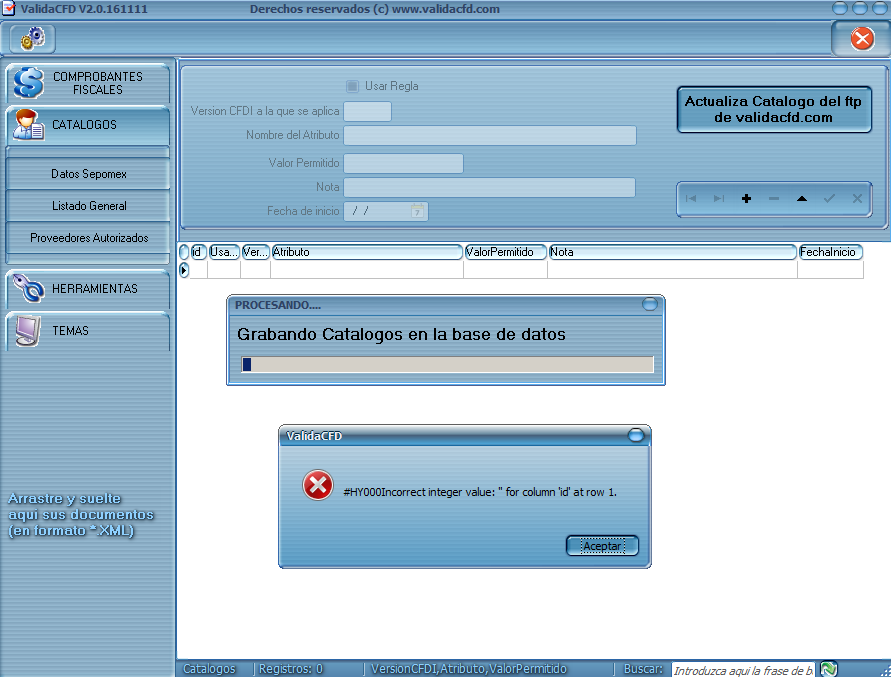Click the green search icon in status bar
The image size is (891, 677).
pyautogui.click(x=828, y=669)
